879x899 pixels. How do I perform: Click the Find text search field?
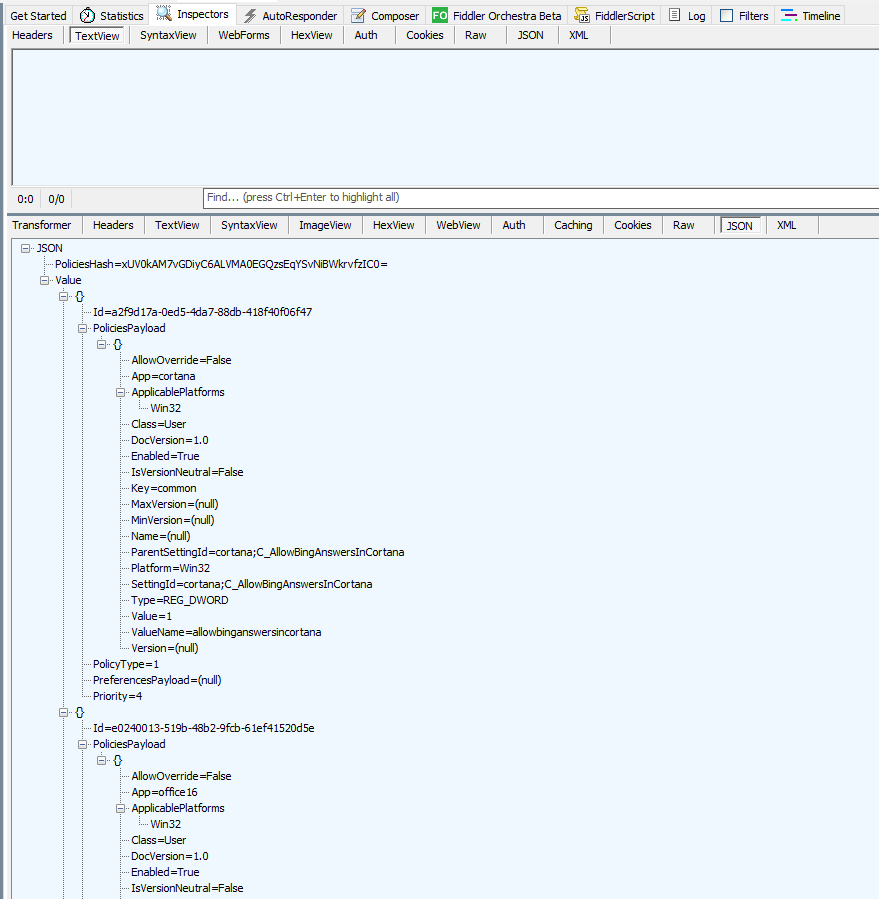541,198
